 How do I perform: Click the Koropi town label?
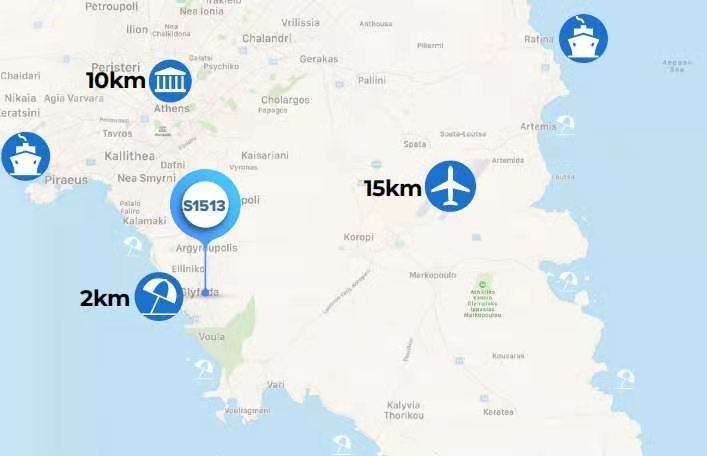click(x=358, y=237)
